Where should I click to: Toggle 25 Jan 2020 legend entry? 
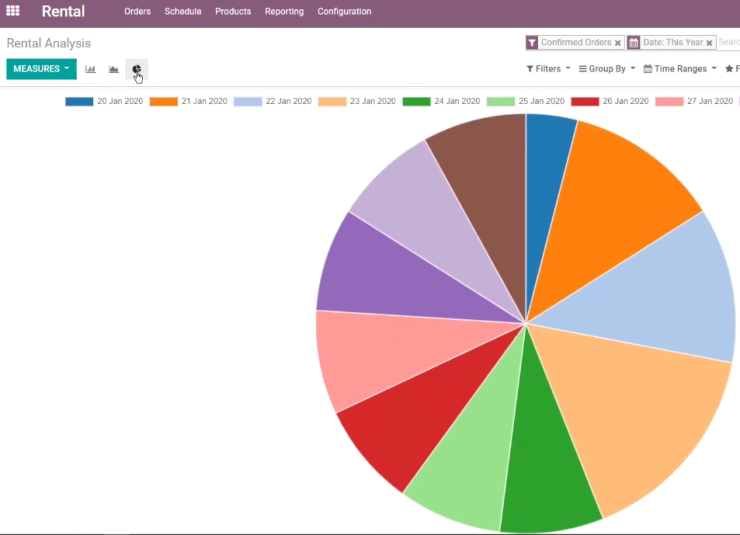[x=525, y=101]
